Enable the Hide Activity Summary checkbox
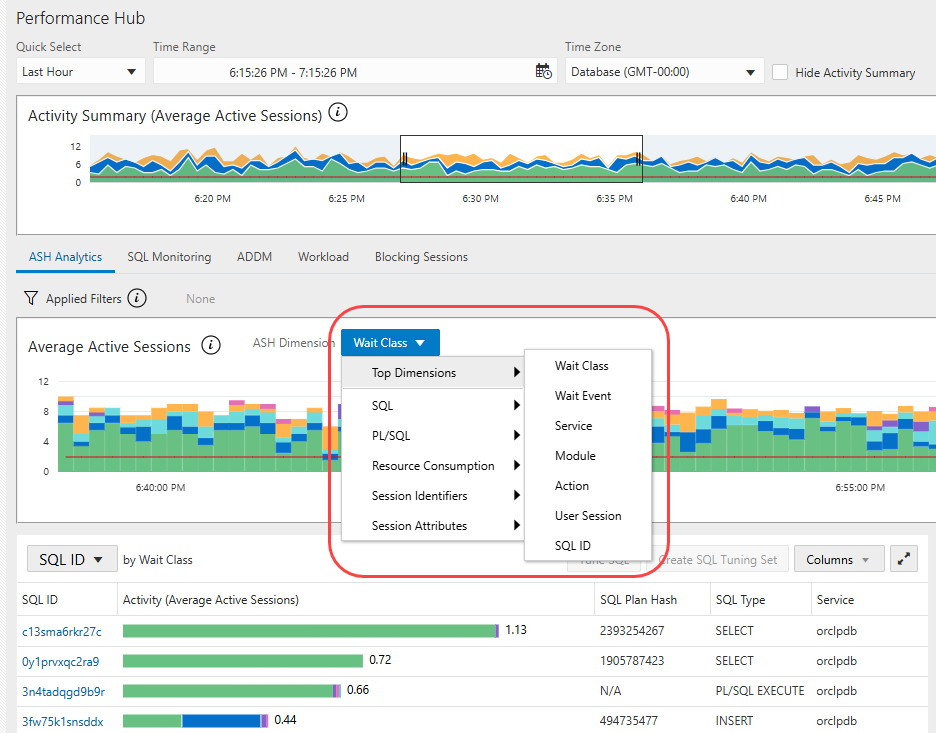936x733 pixels. 781,72
